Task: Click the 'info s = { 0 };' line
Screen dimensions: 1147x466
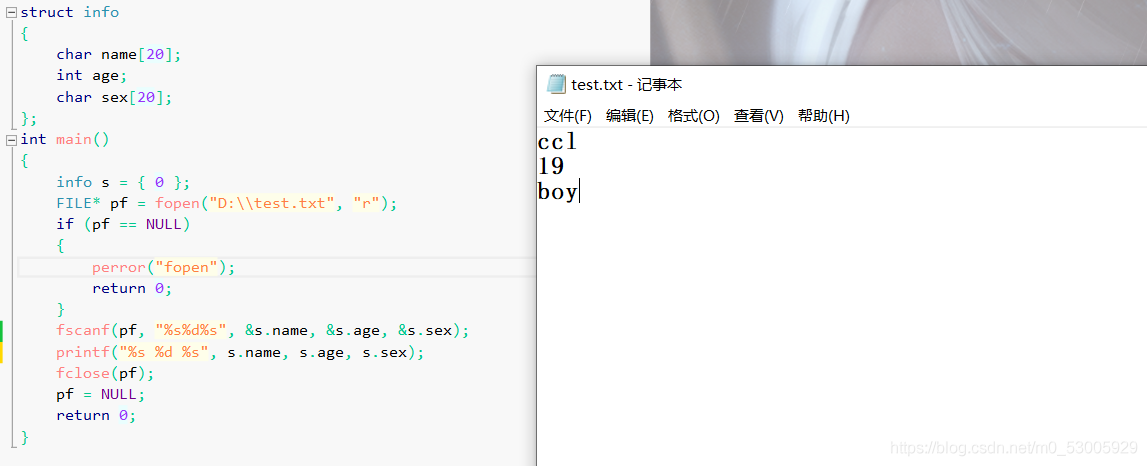Action: (x=122, y=181)
